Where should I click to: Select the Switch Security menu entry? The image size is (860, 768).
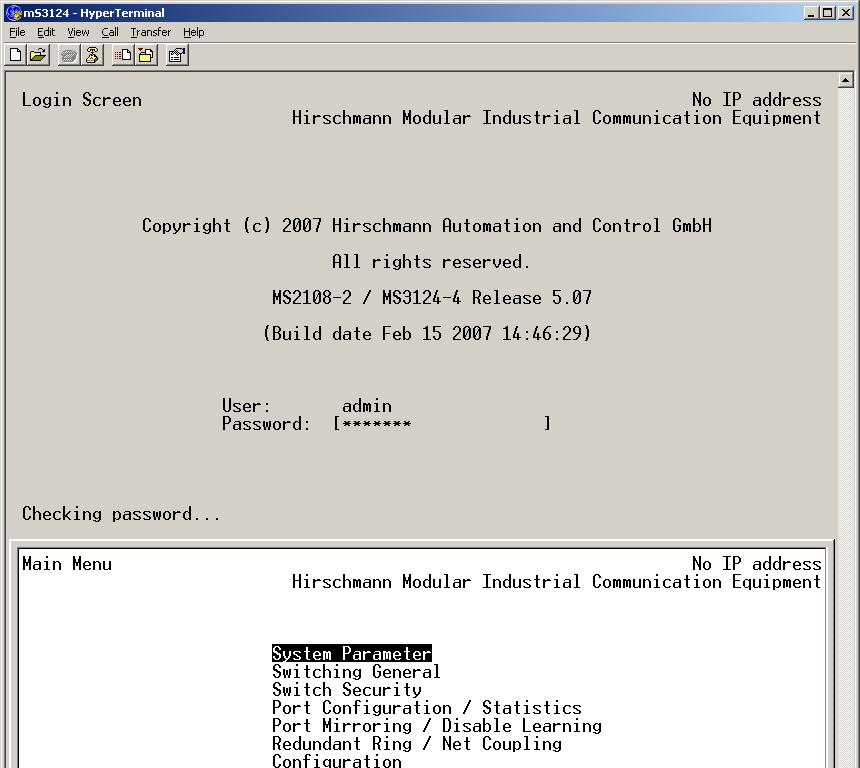coord(346,690)
